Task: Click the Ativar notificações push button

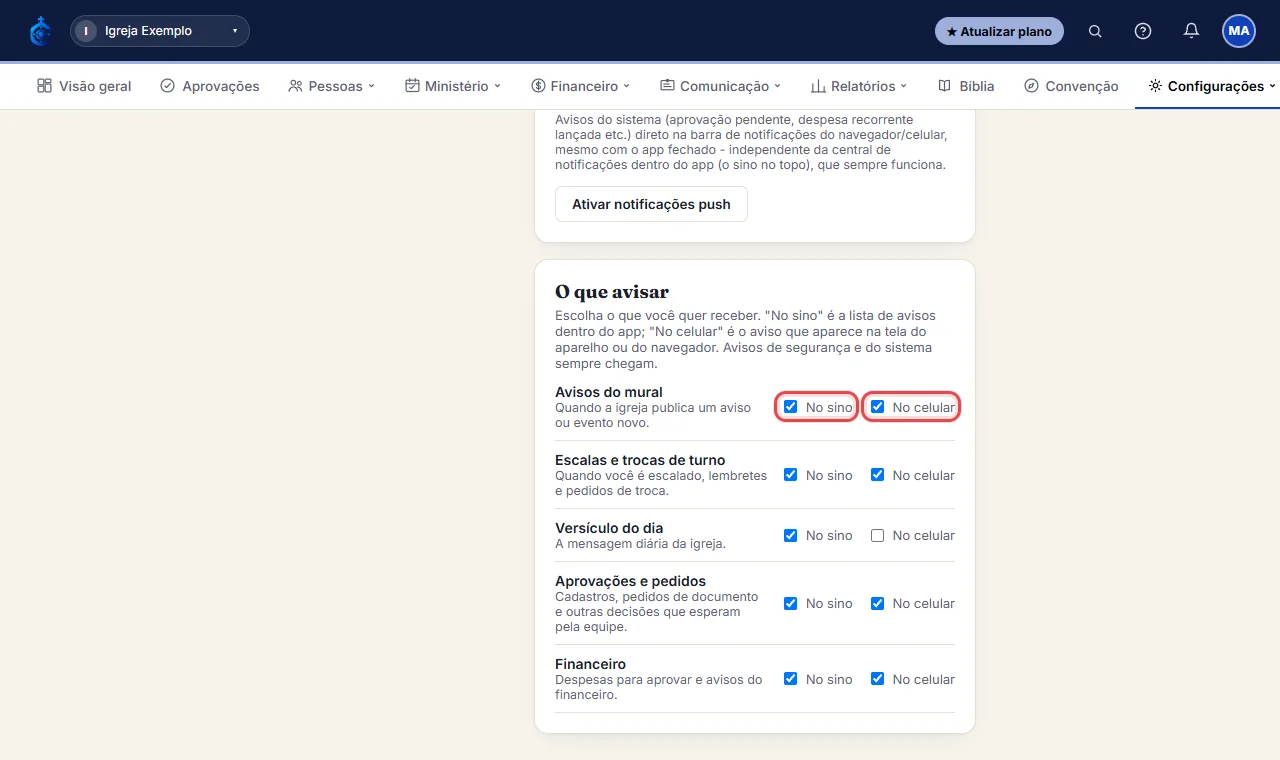Action: coord(651,204)
